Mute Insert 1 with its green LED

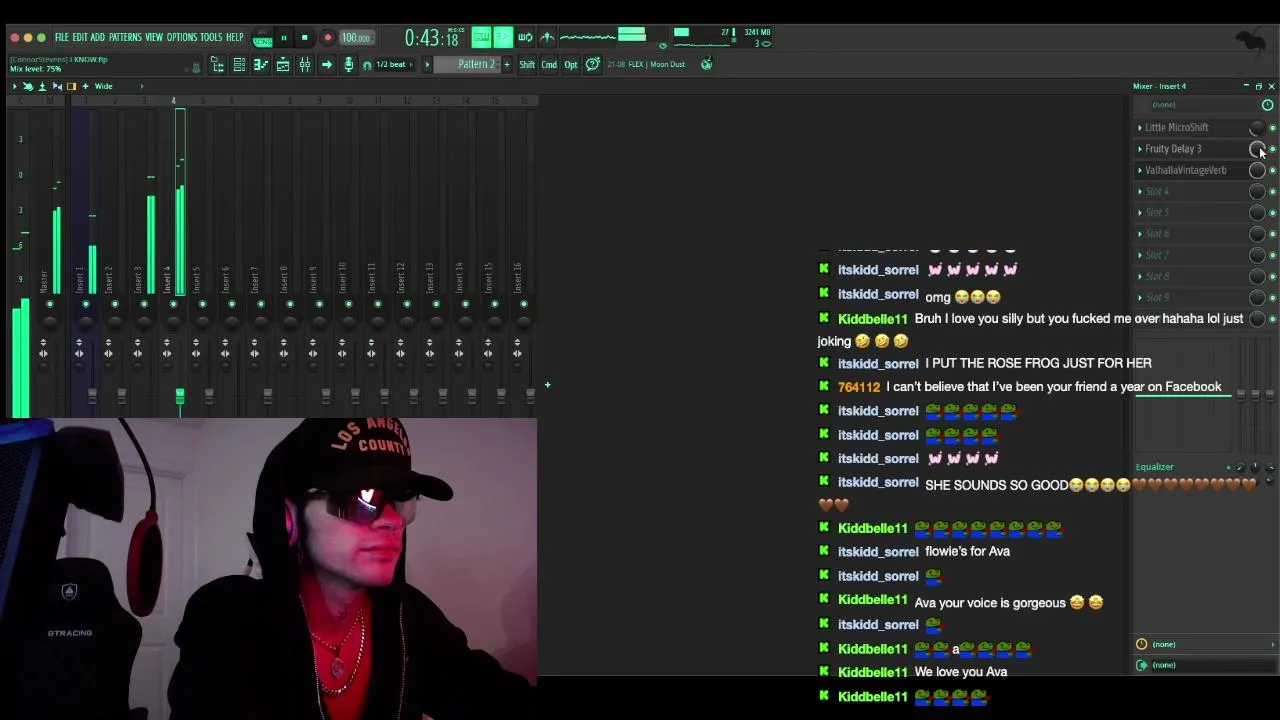coord(85,304)
